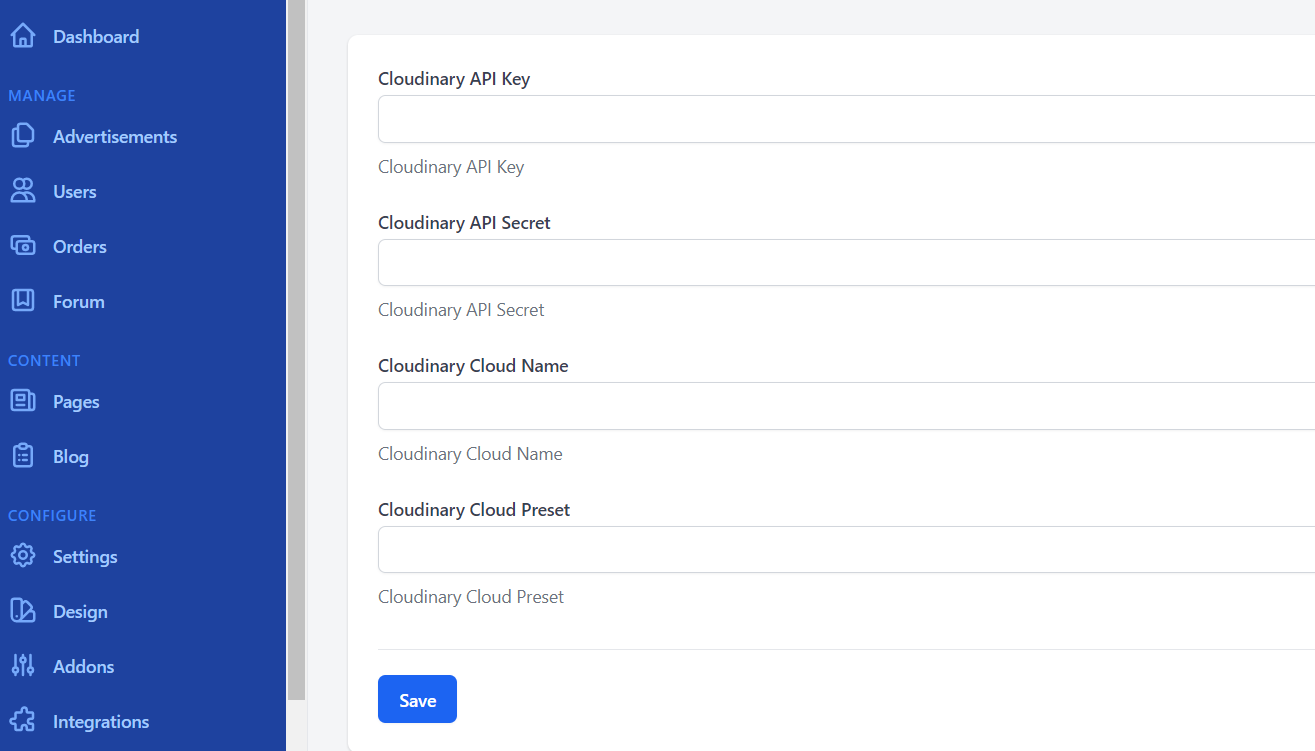1315x751 pixels.
Task: Click the Save button
Action: (417, 699)
